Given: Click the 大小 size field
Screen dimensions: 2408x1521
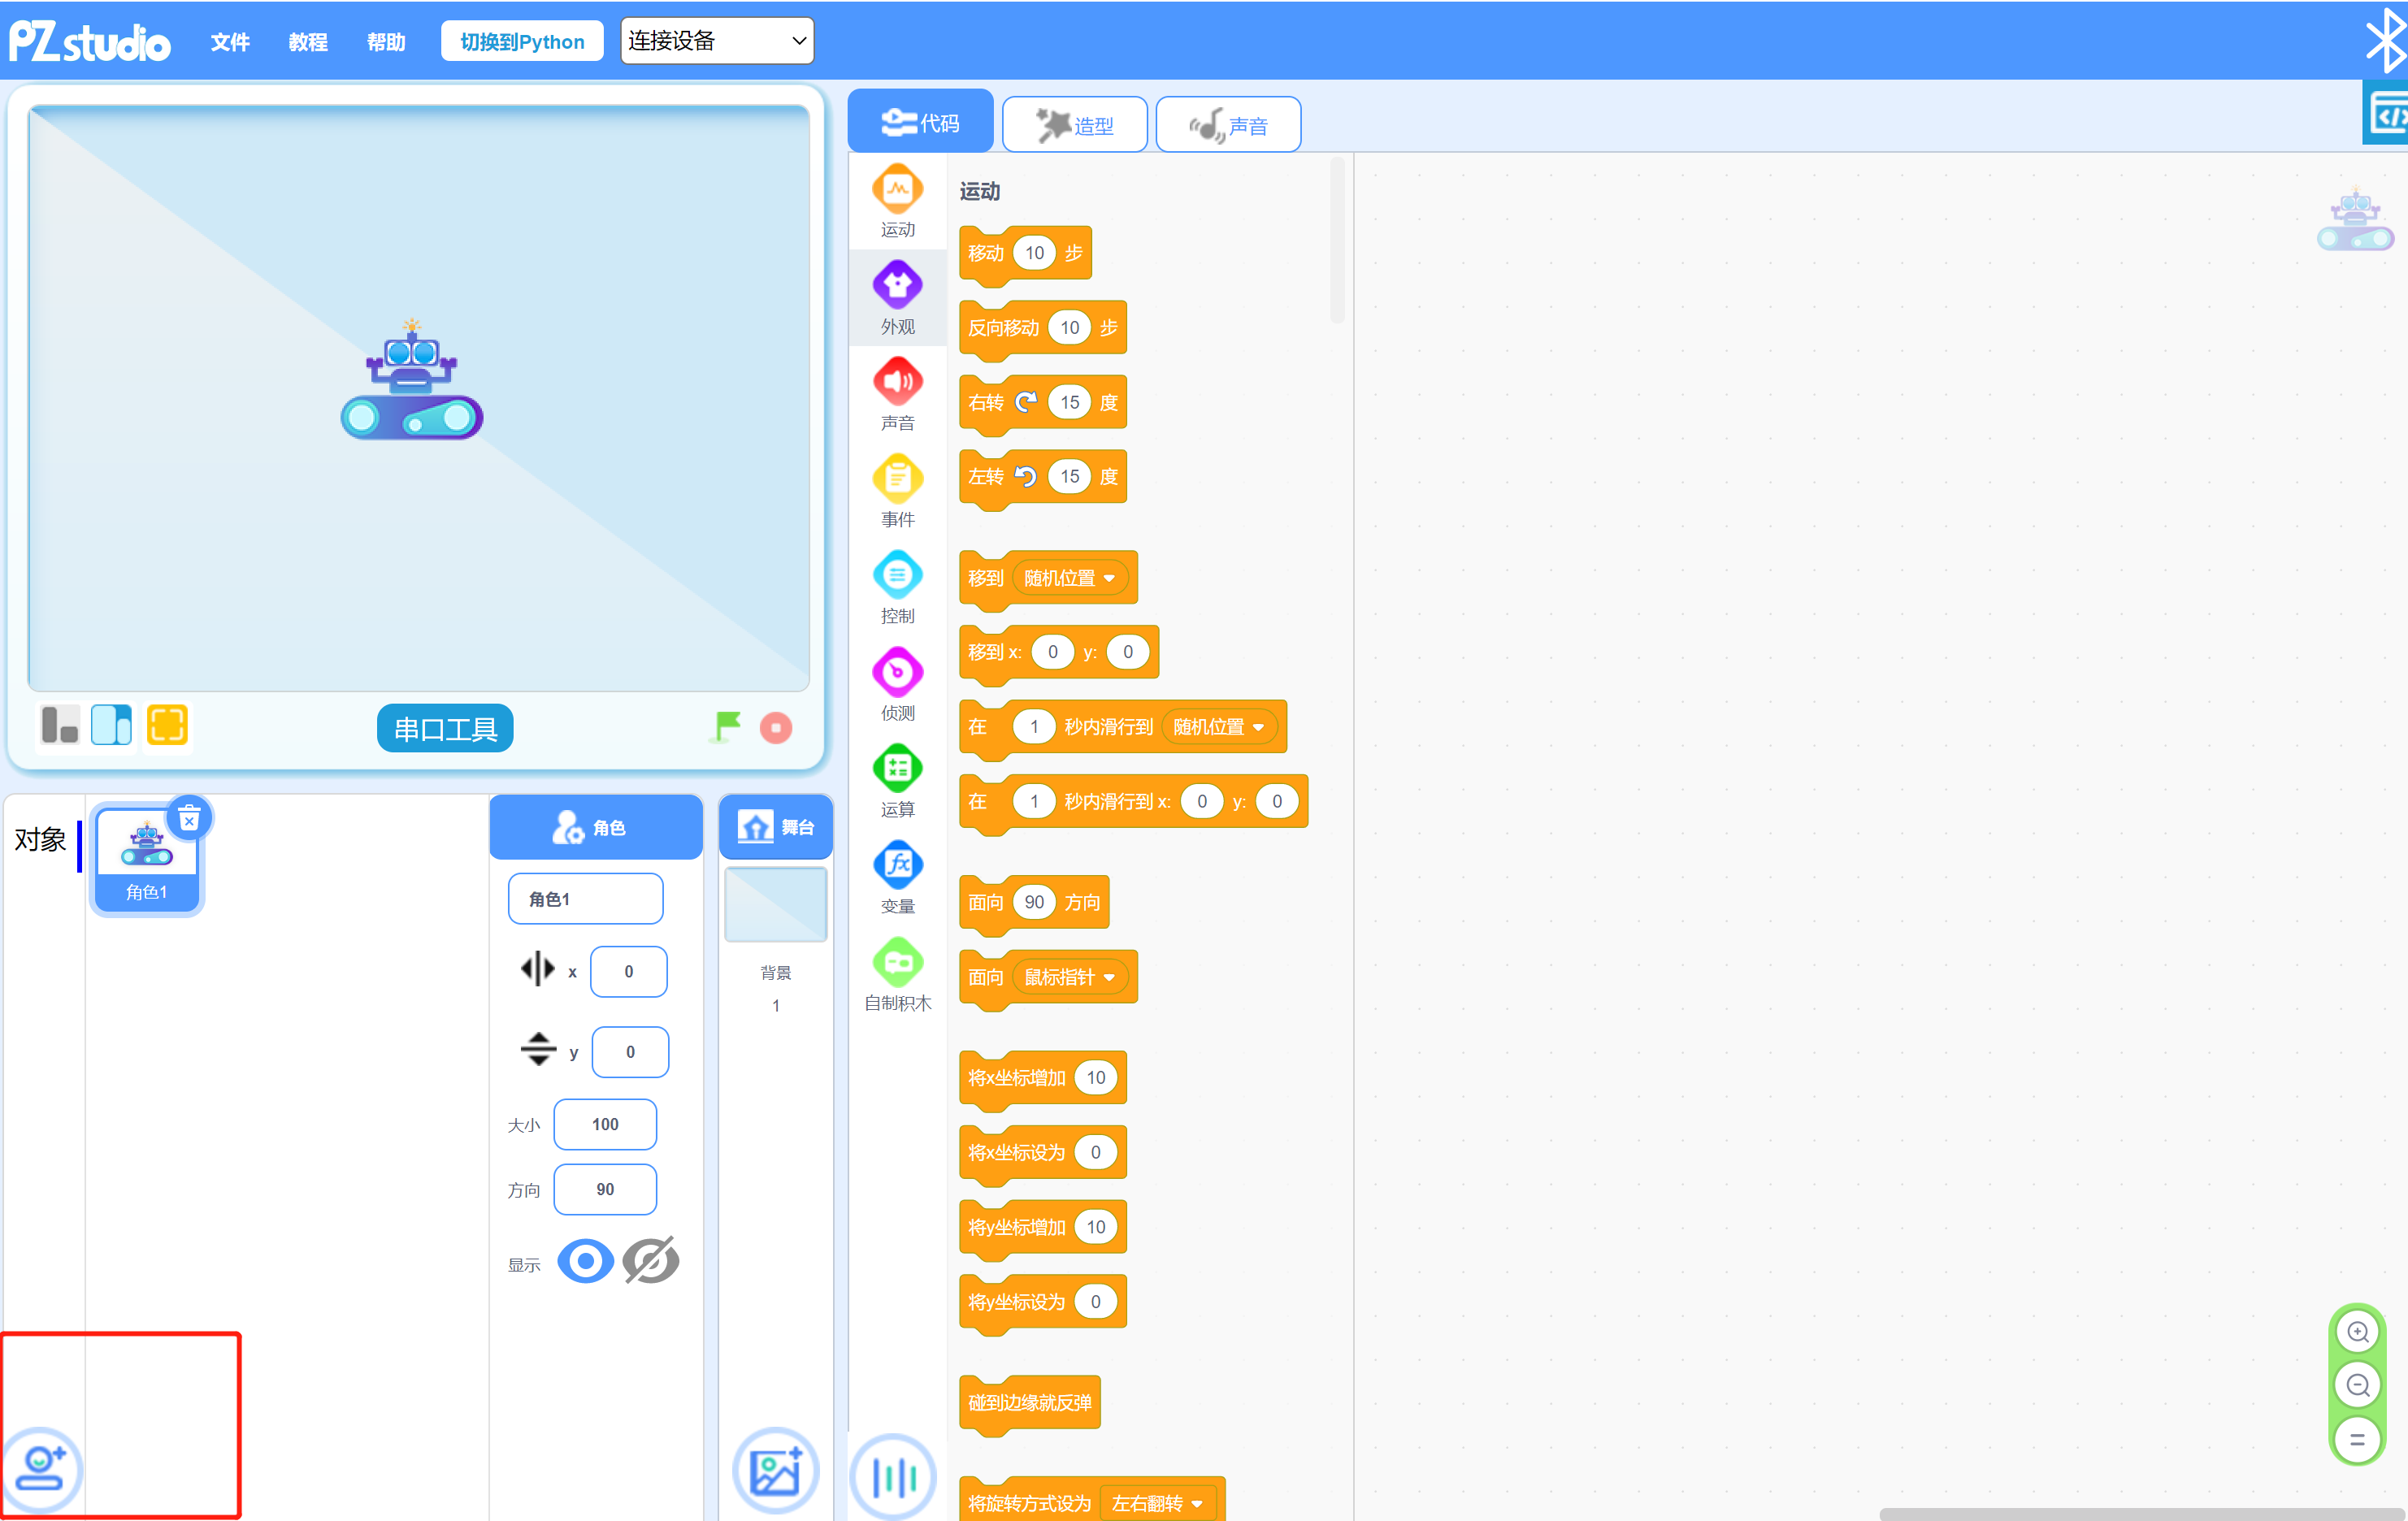Looking at the screenshot, I should point(605,1124).
